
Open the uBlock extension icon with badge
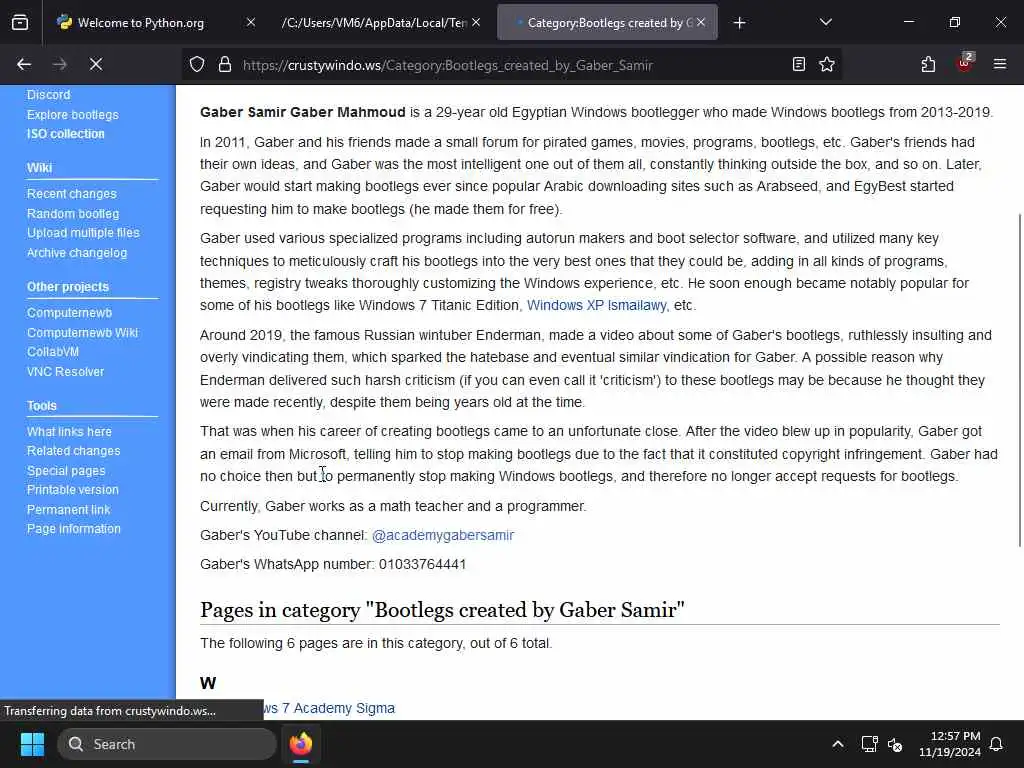click(x=965, y=63)
